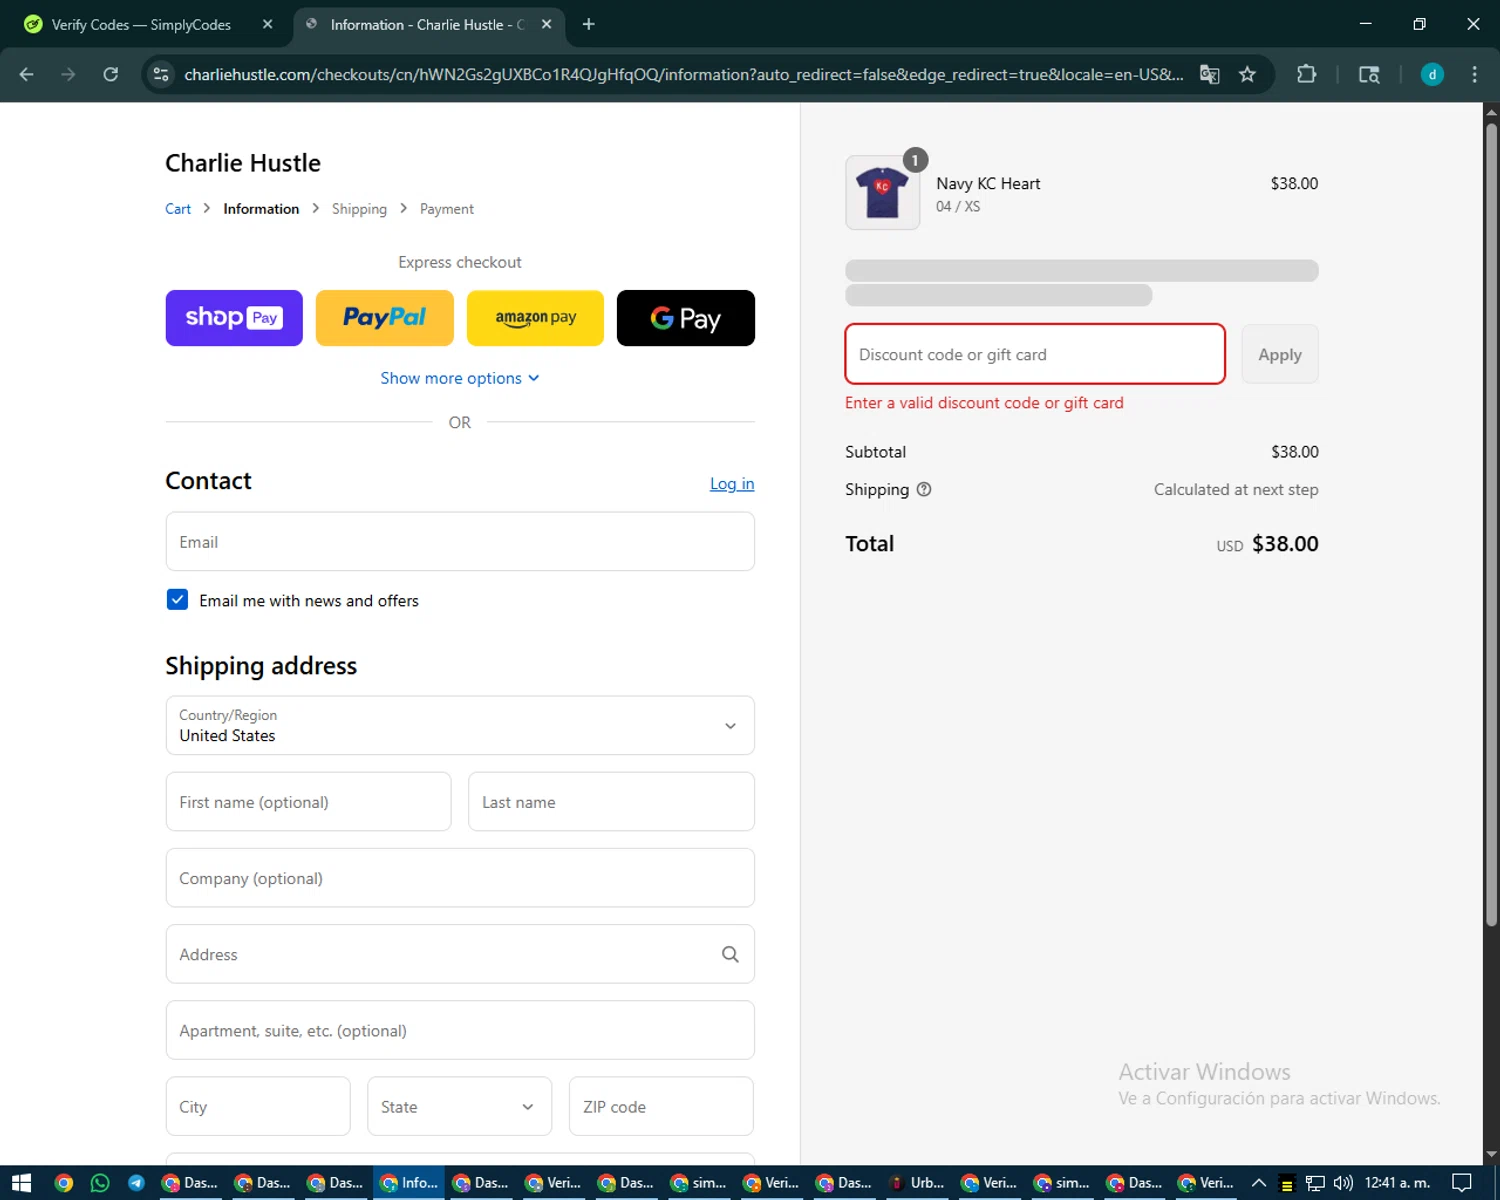Select Shipping breadcrumb step
Image resolution: width=1500 pixels, height=1200 pixels.
pyautogui.click(x=359, y=209)
